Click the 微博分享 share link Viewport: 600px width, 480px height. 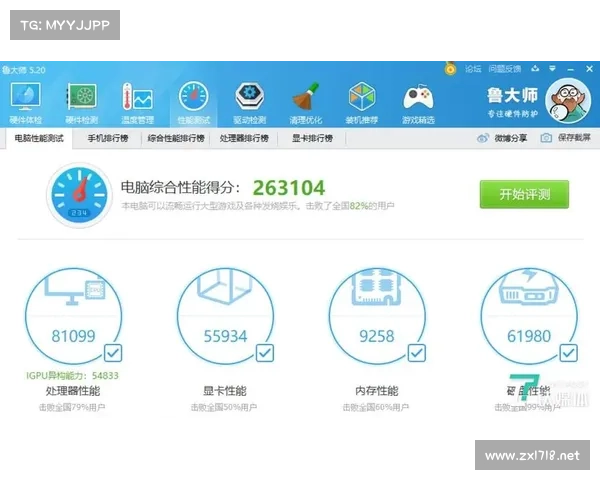pyautogui.click(x=502, y=138)
